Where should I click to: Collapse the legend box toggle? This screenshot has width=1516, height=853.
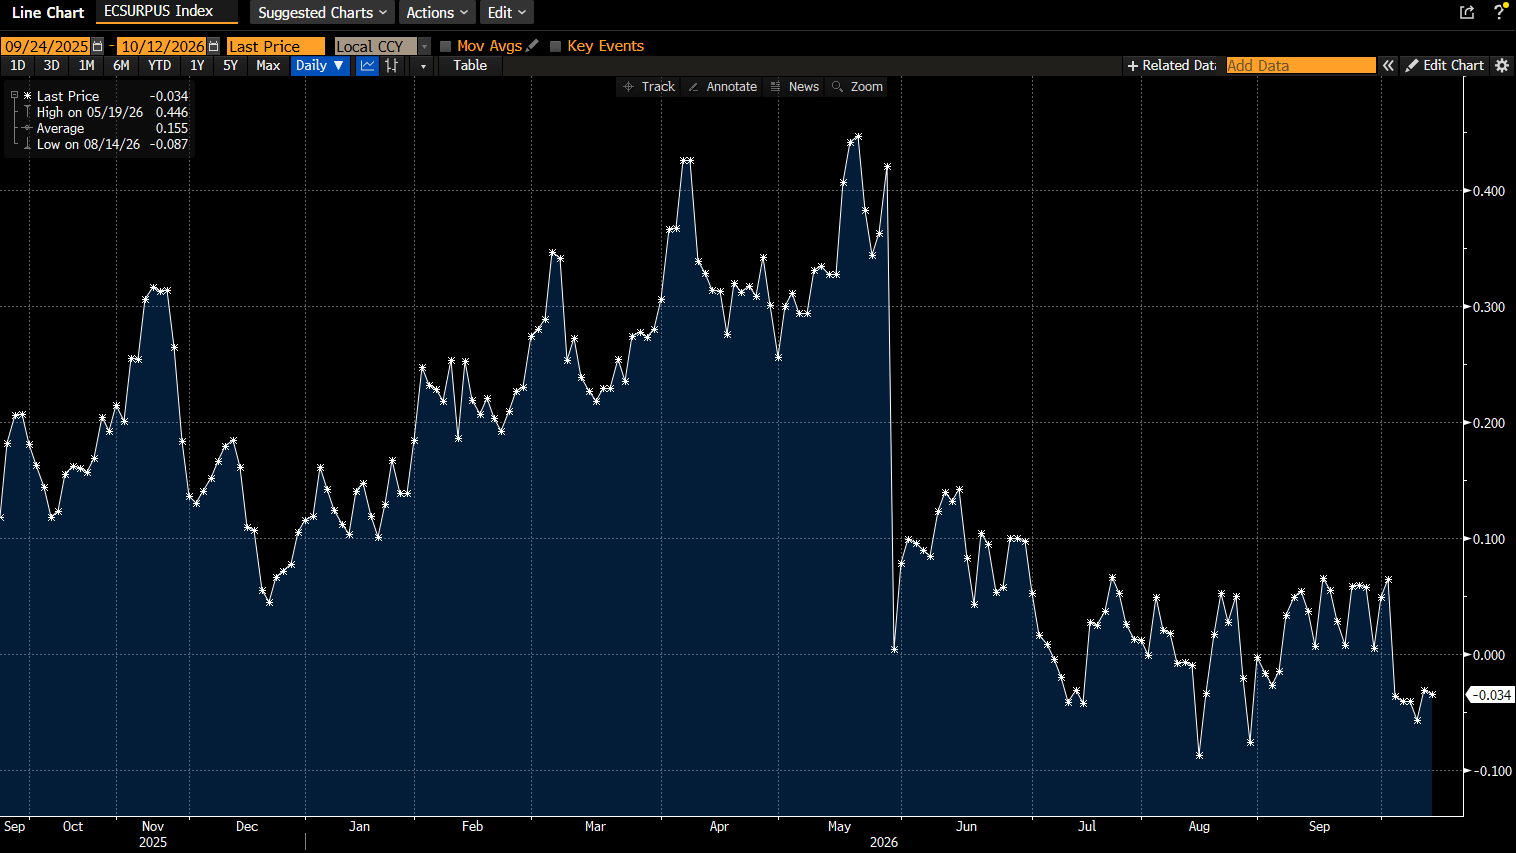click(x=14, y=95)
